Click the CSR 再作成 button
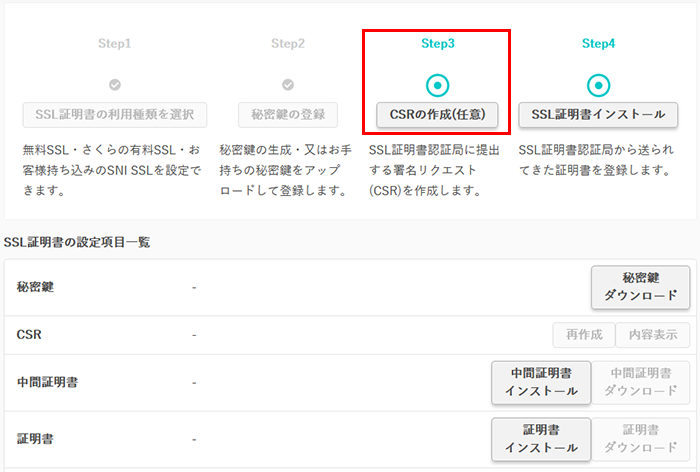The image size is (700, 472). pos(582,335)
